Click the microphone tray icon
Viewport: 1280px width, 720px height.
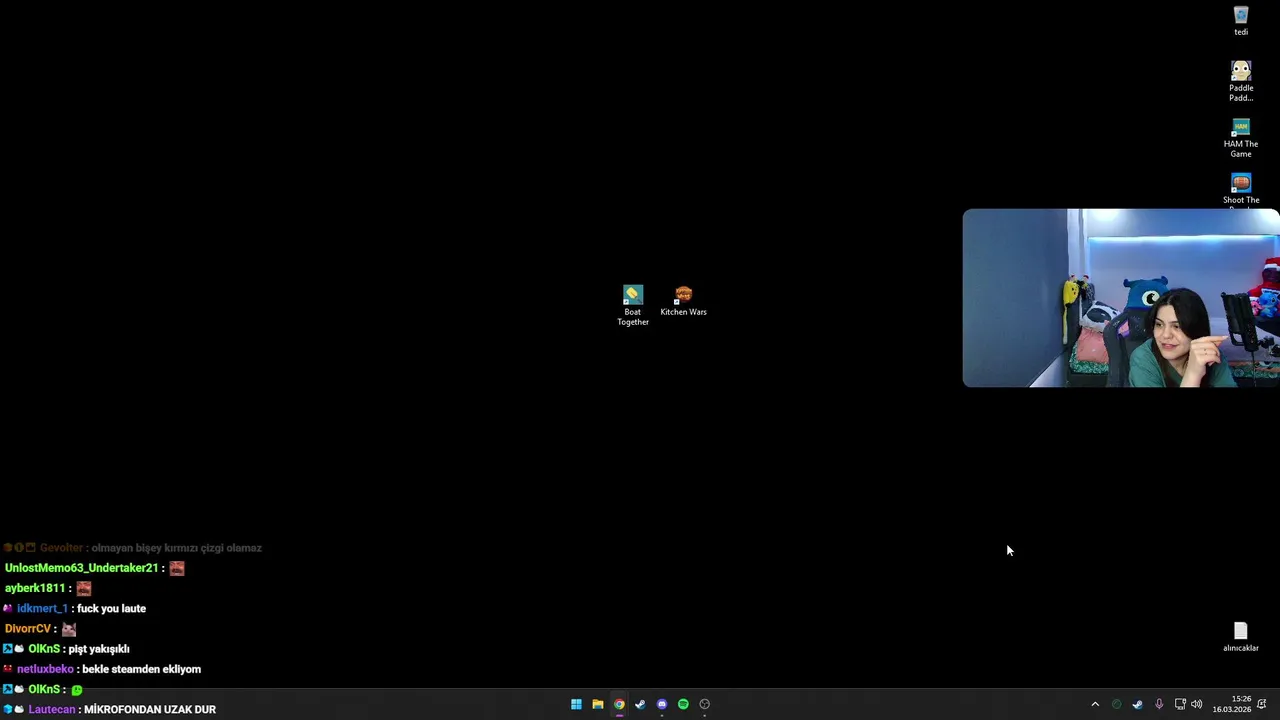(1159, 704)
